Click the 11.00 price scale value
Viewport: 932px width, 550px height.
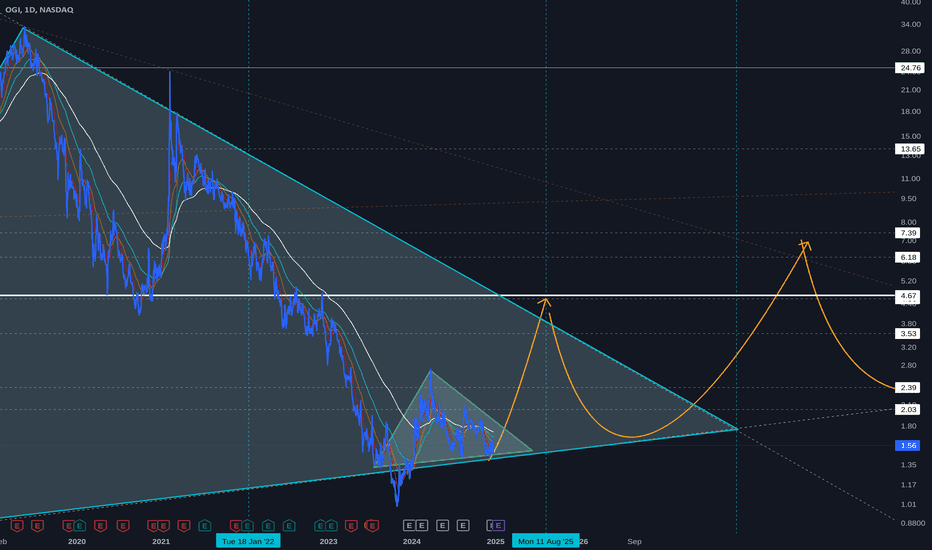(x=910, y=178)
